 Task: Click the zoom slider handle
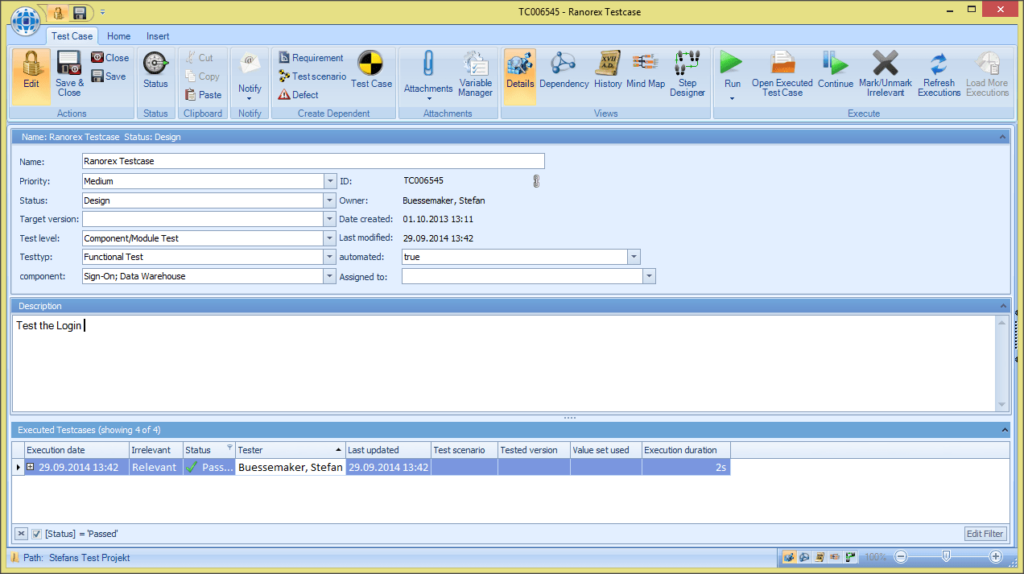946,556
